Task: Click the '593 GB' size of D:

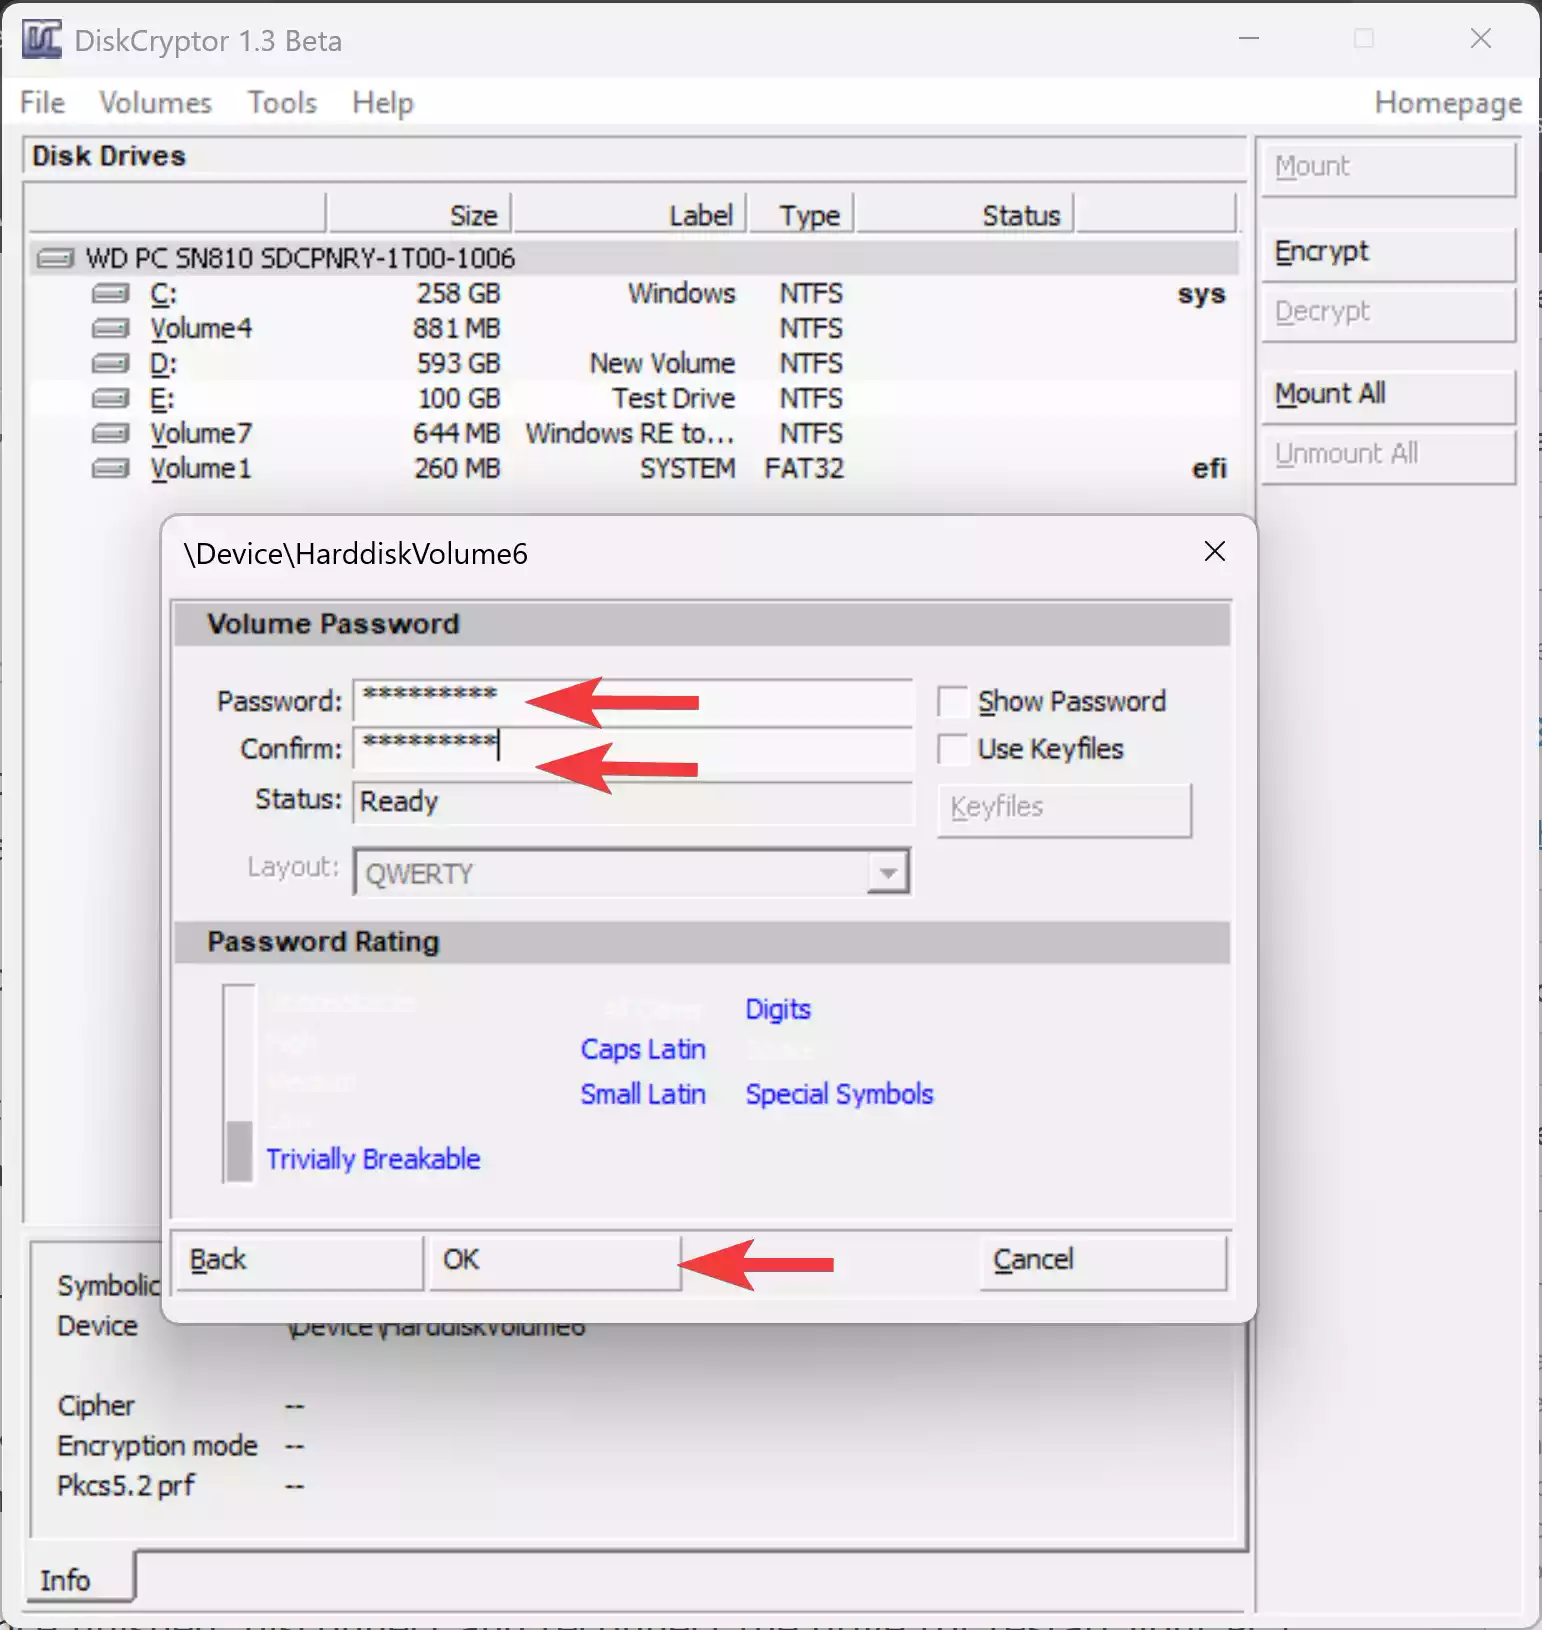Action: coord(458,364)
